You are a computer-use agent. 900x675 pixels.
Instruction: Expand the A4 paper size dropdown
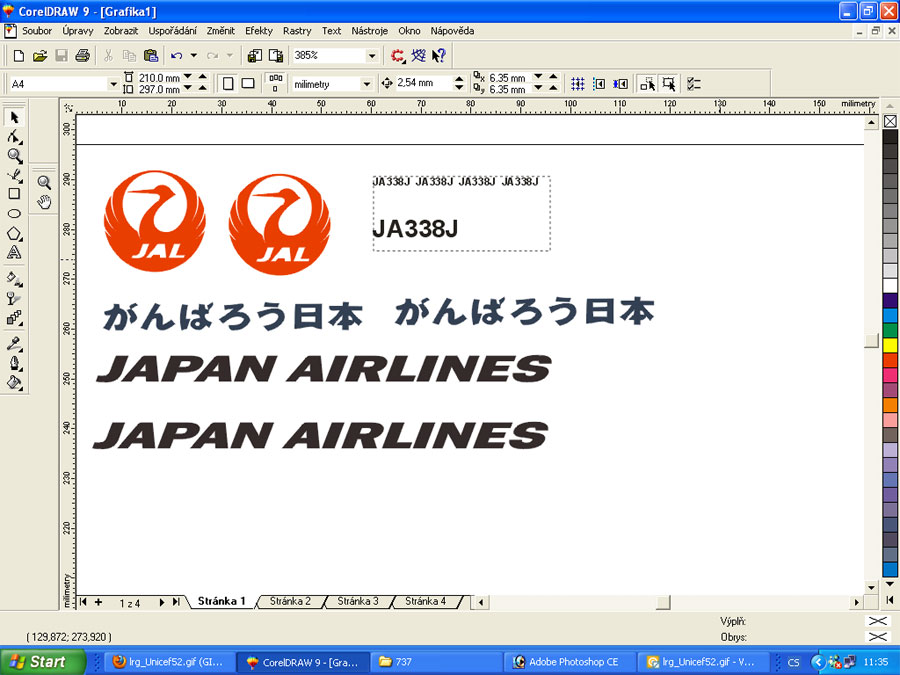pyautogui.click(x=113, y=84)
